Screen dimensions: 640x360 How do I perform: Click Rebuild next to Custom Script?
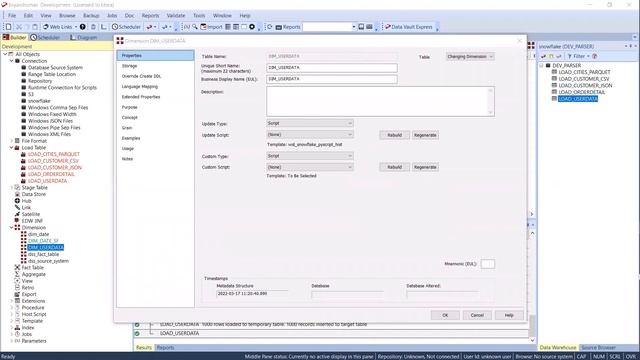[394, 167]
